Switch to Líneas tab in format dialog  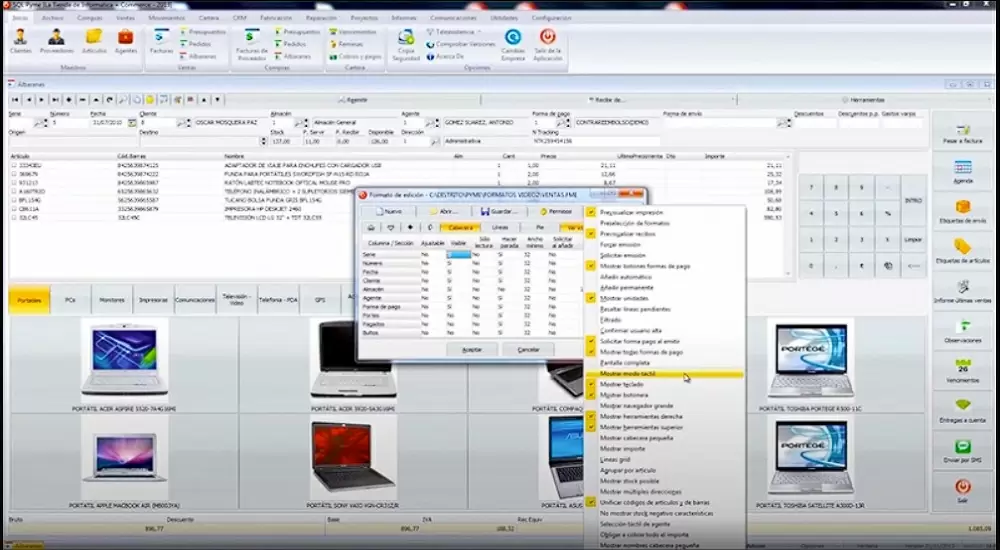(x=500, y=227)
